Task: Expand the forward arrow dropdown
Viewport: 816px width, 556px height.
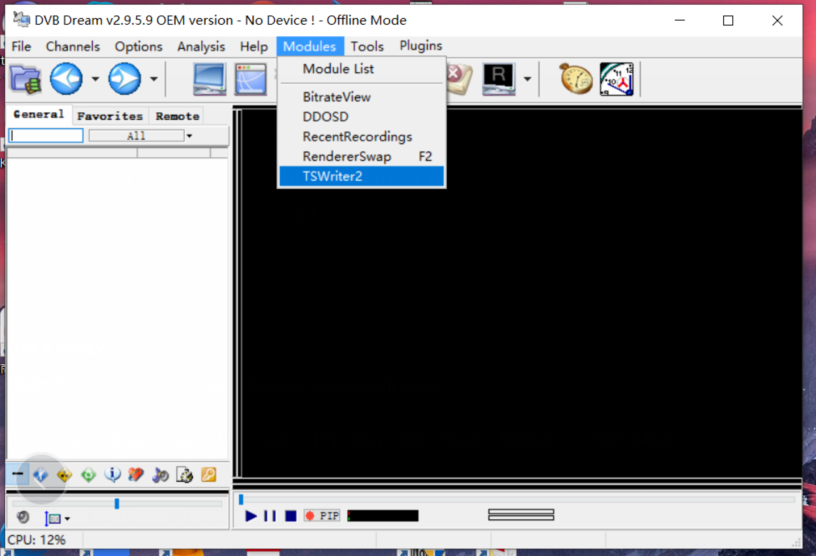Action: pyautogui.click(x=154, y=79)
